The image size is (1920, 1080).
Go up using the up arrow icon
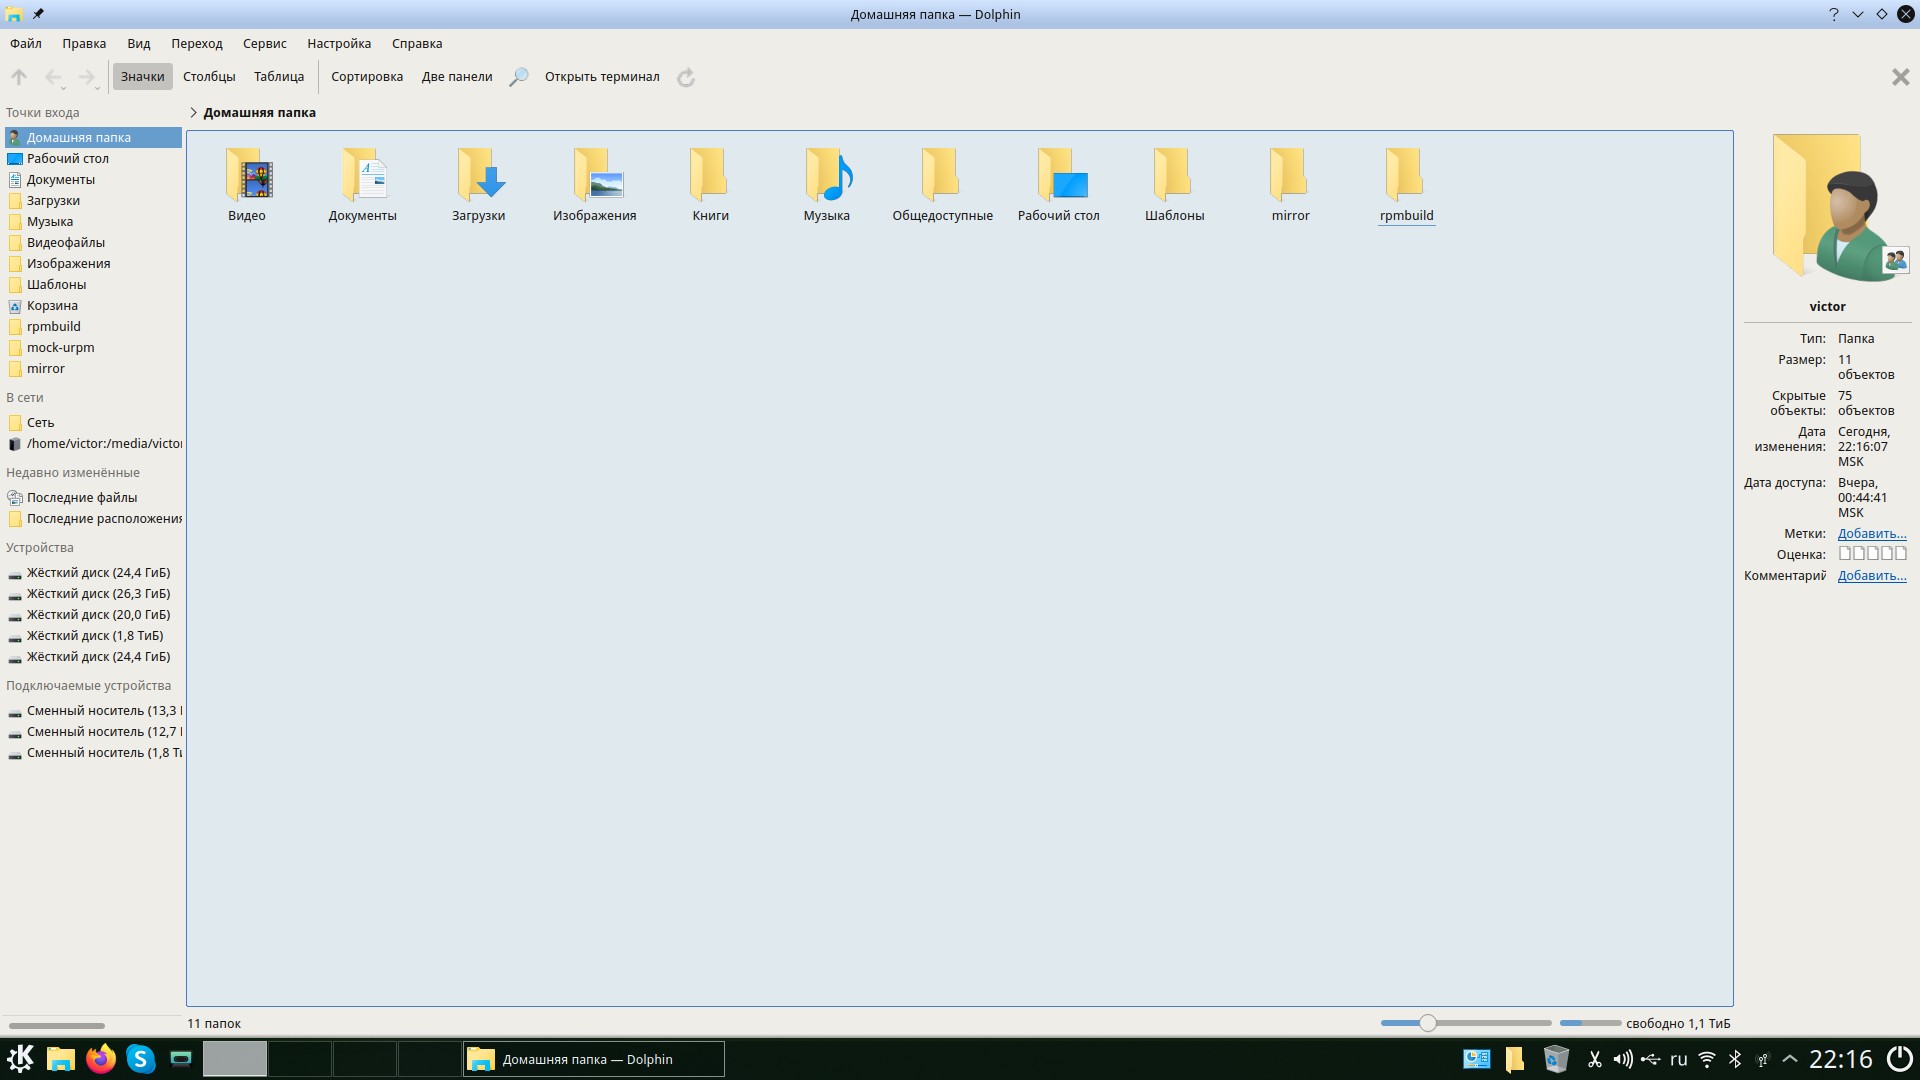[19, 77]
